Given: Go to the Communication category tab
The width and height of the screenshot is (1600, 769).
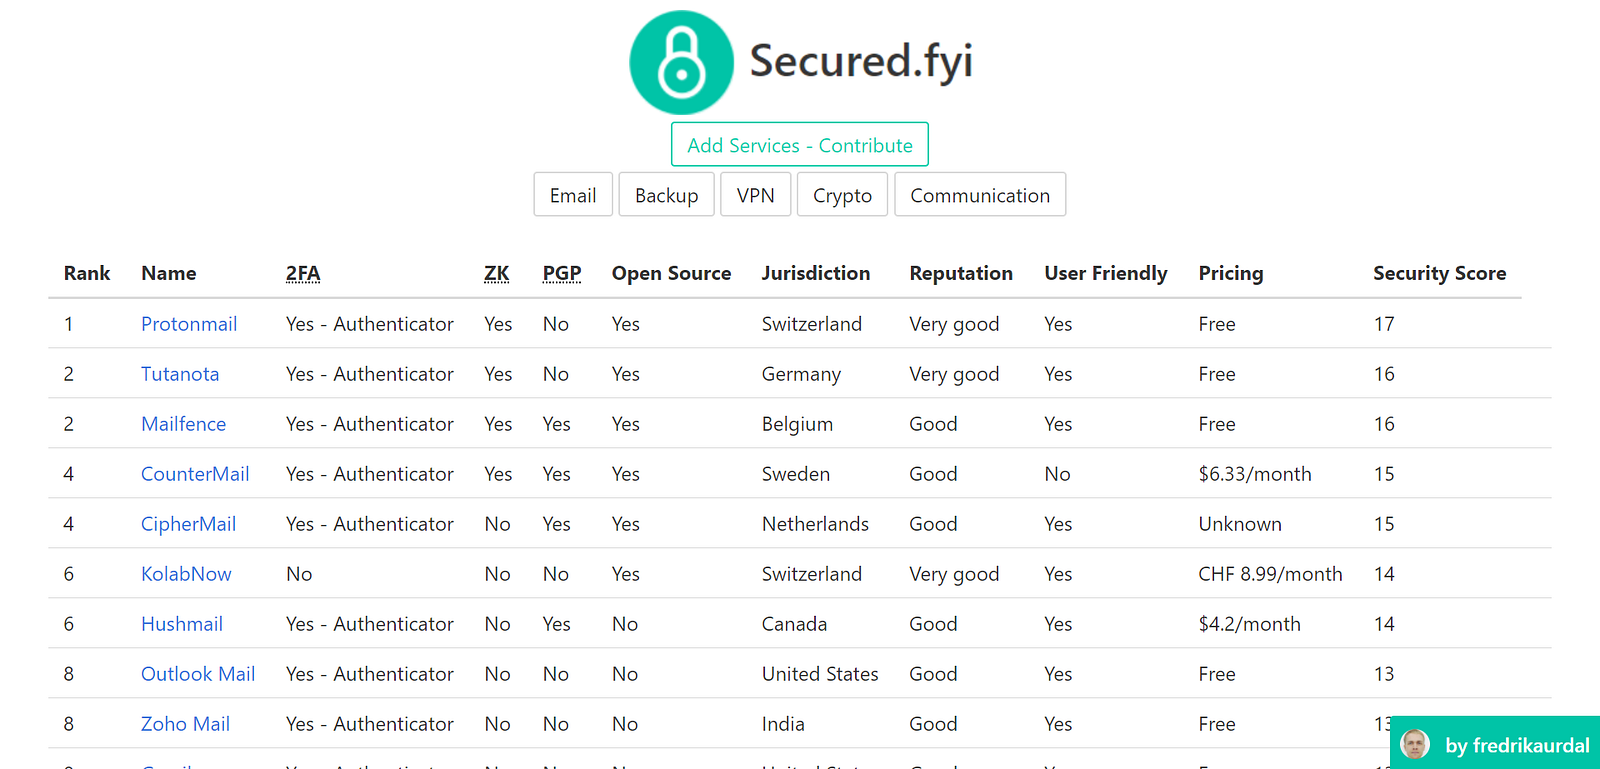Looking at the screenshot, I should pos(979,195).
